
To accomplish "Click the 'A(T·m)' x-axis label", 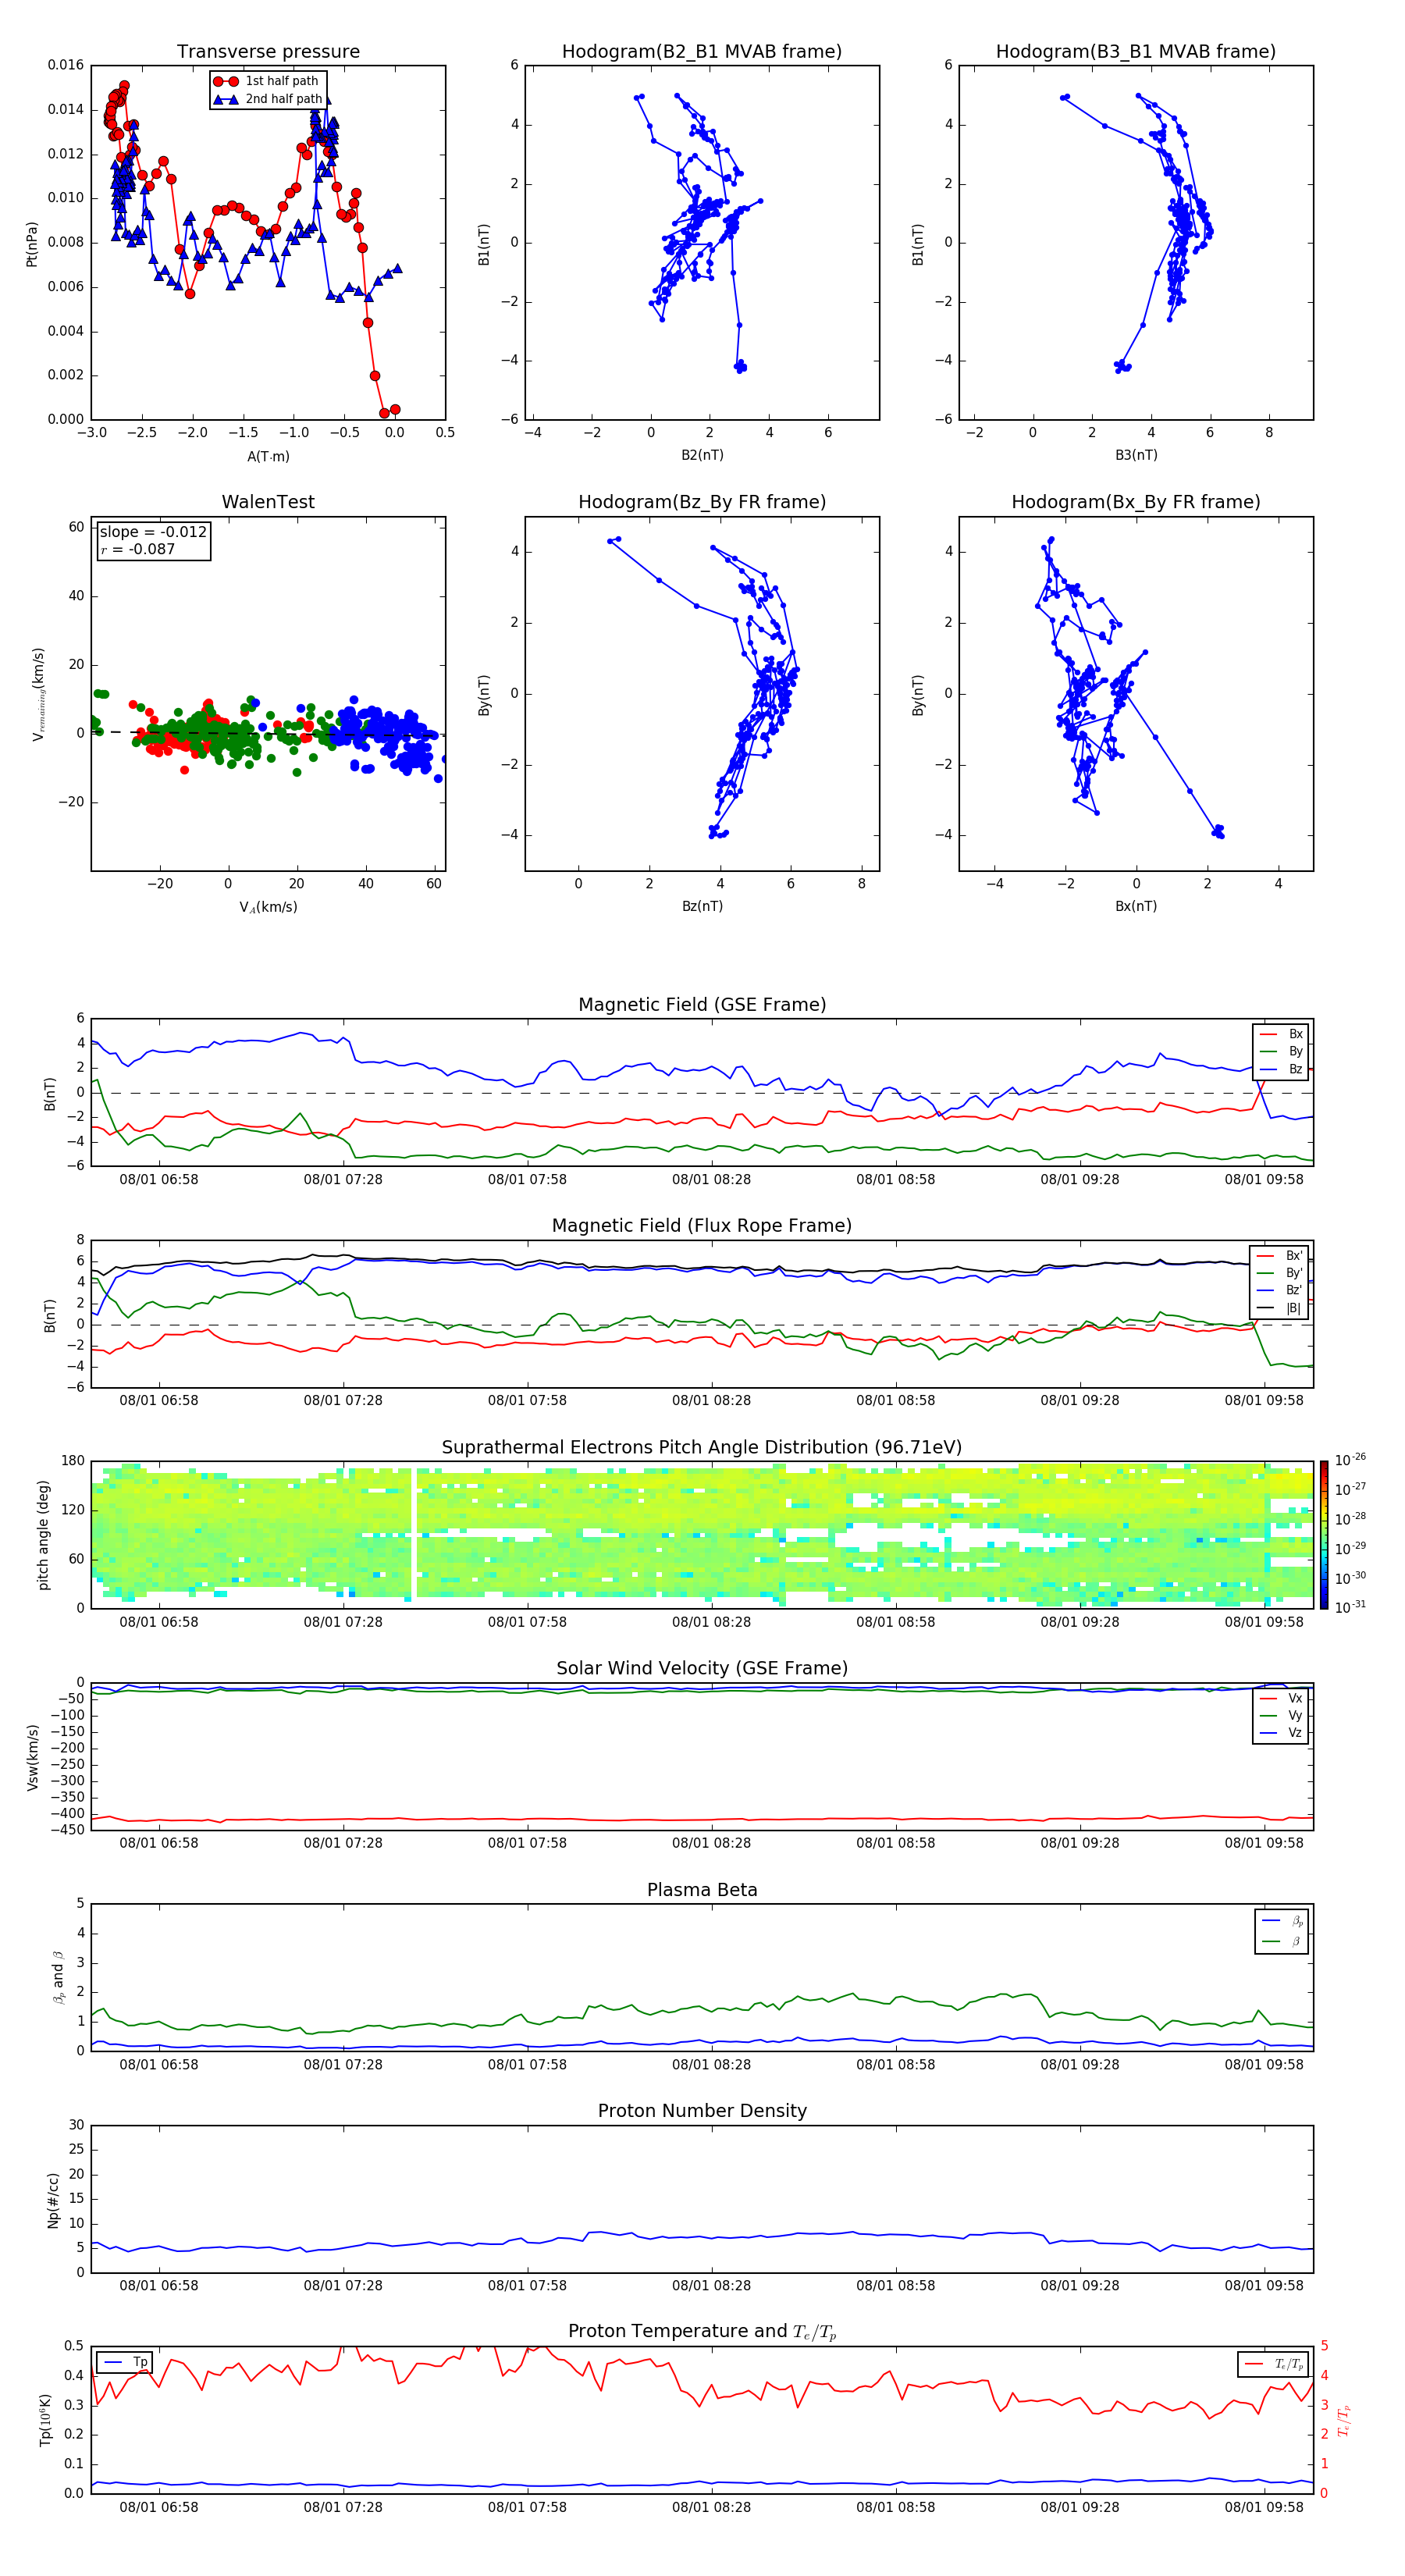I will tap(268, 457).
